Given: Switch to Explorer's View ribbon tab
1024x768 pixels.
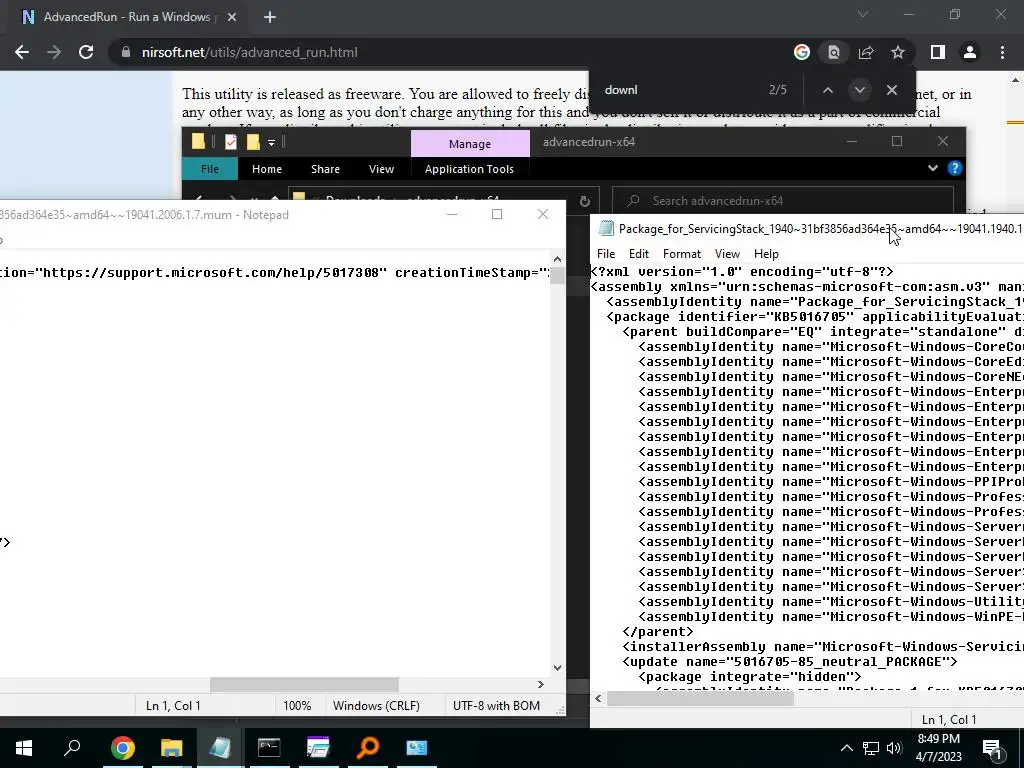Looking at the screenshot, I should [381, 168].
